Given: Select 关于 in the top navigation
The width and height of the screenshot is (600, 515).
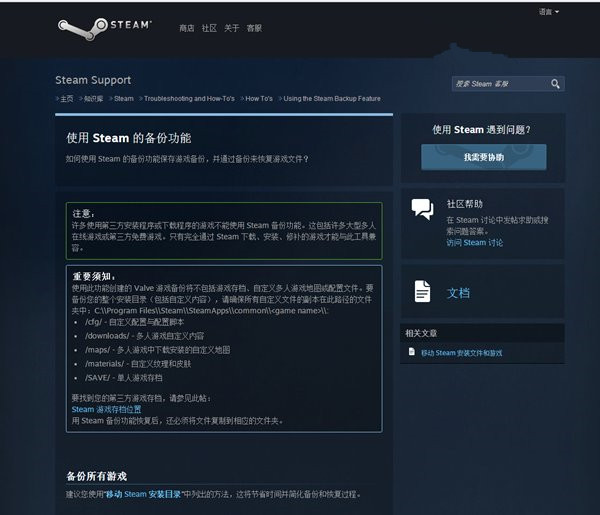Looking at the screenshot, I should click(232, 28).
